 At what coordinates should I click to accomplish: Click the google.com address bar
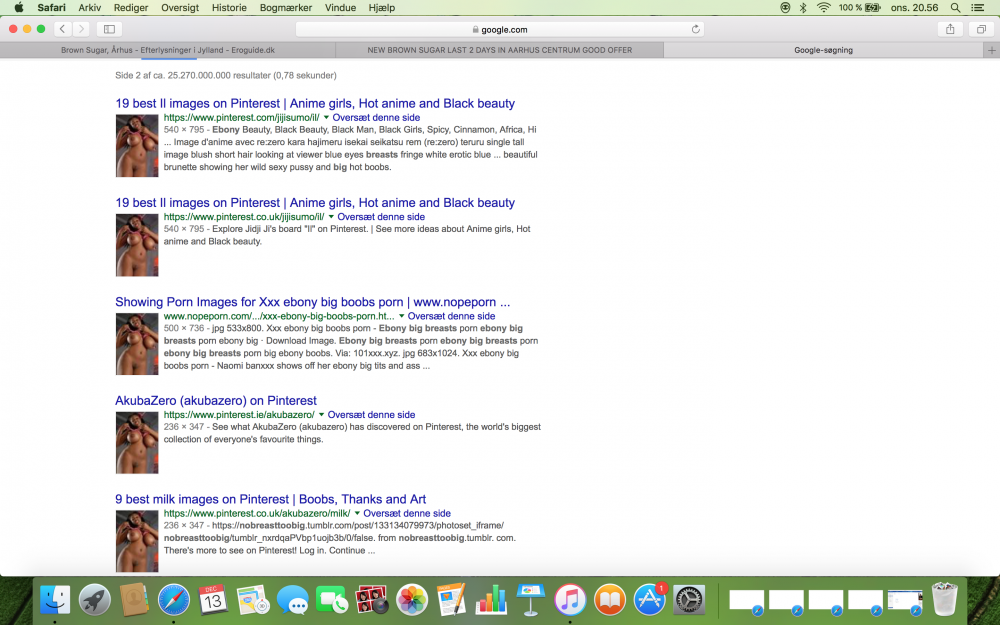[500, 29]
